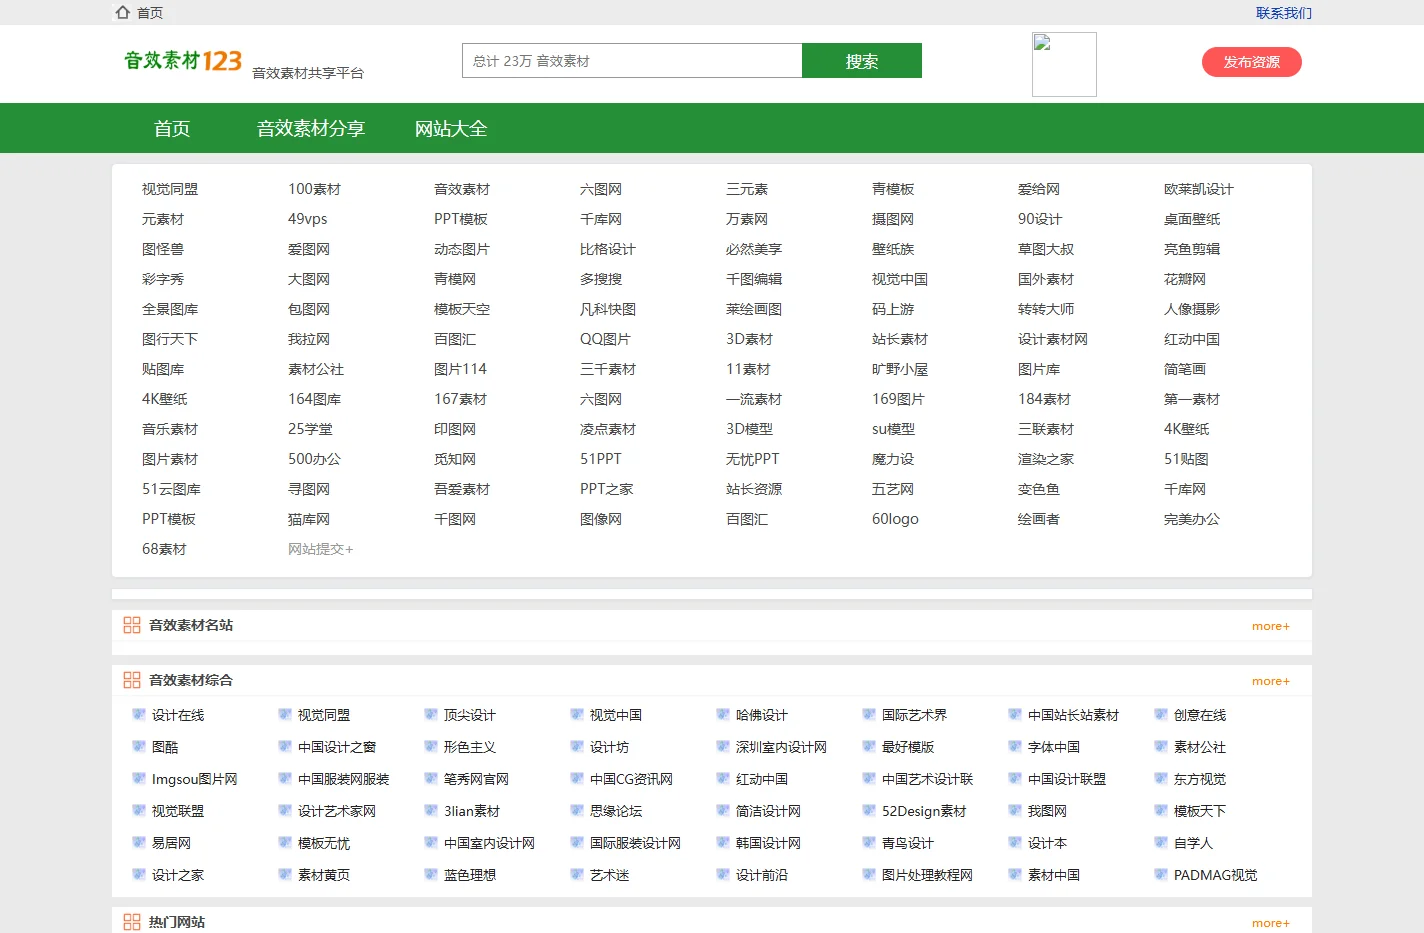Image resolution: width=1424 pixels, height=933 pixels.
Task: Focus the 总计 23万 音效素材 search field
Action: point(632,61)
